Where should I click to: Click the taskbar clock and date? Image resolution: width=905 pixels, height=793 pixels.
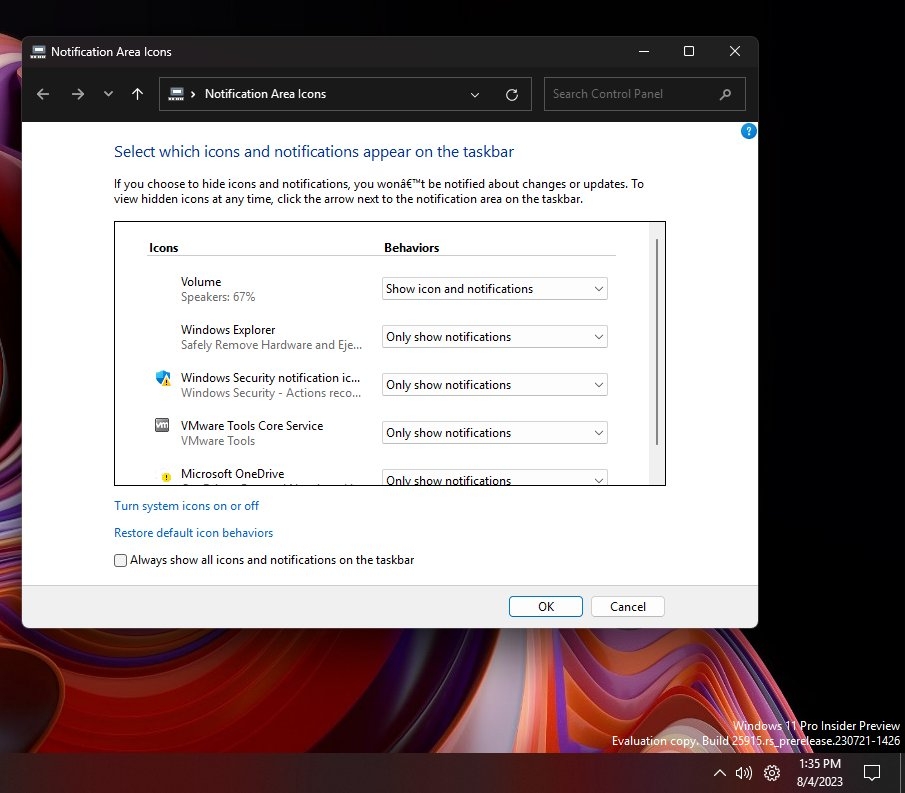point(820,773)
